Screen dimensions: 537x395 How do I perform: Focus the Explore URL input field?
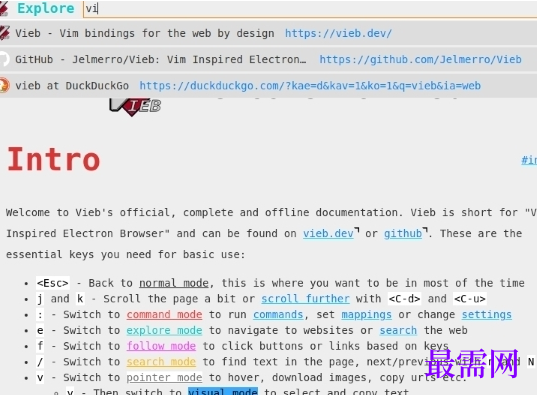point(310,9)
